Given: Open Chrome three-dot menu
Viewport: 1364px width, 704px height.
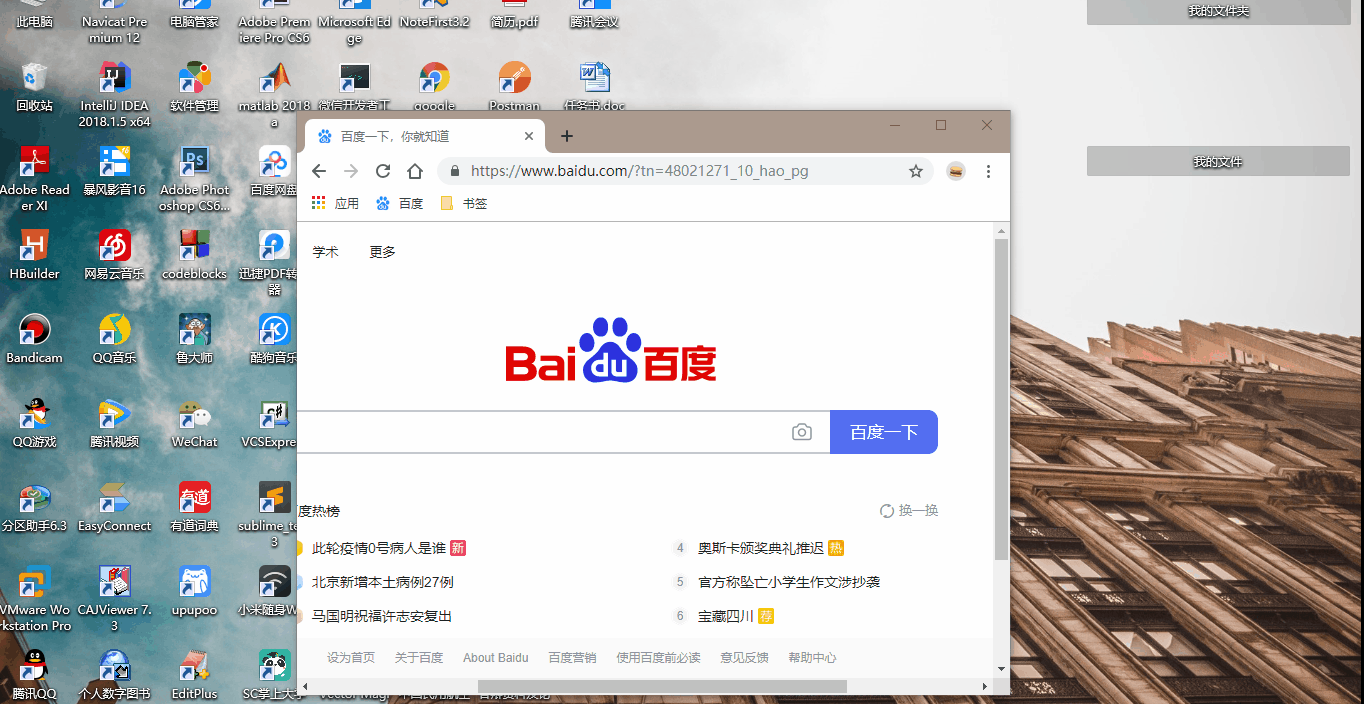Looking at the screenshot, I should pos(988,171).
